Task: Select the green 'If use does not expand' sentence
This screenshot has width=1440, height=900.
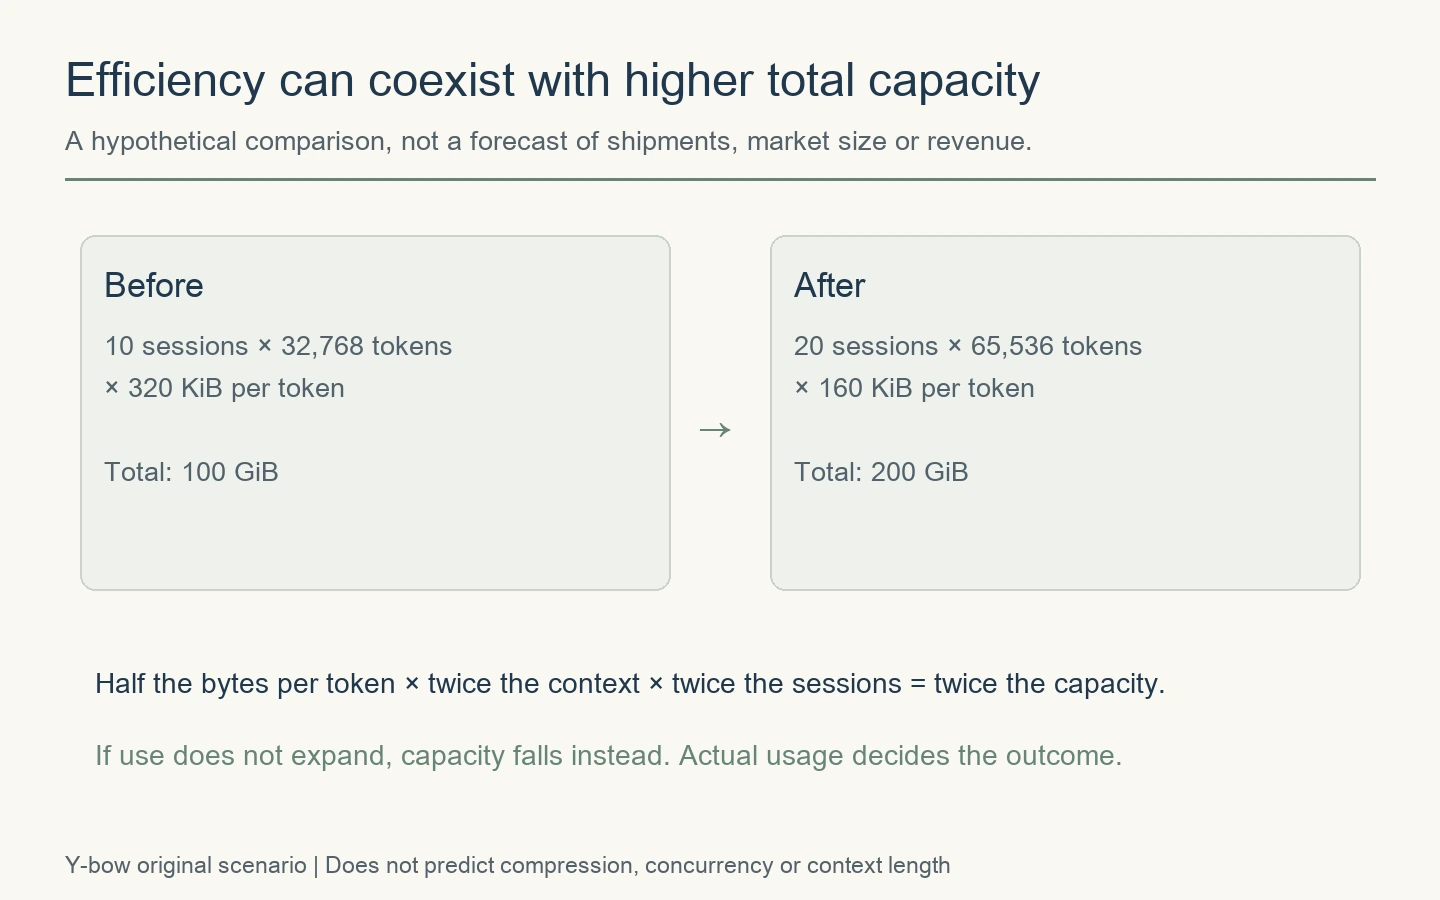Action: (608, 756)
